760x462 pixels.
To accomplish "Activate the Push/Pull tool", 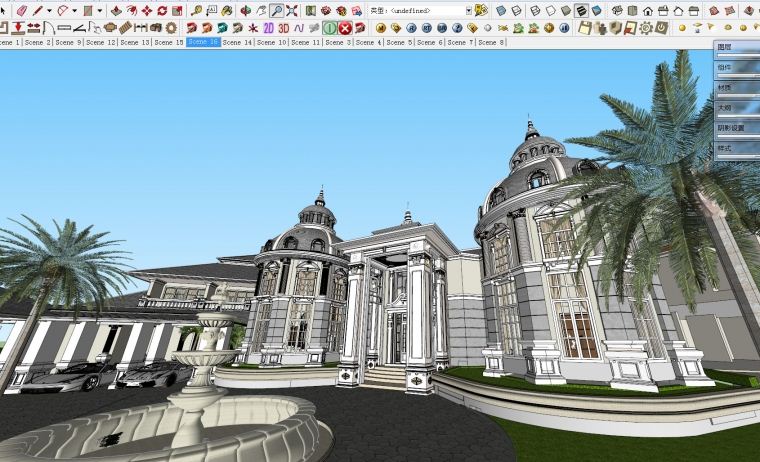I will click(x=116, y=10).
